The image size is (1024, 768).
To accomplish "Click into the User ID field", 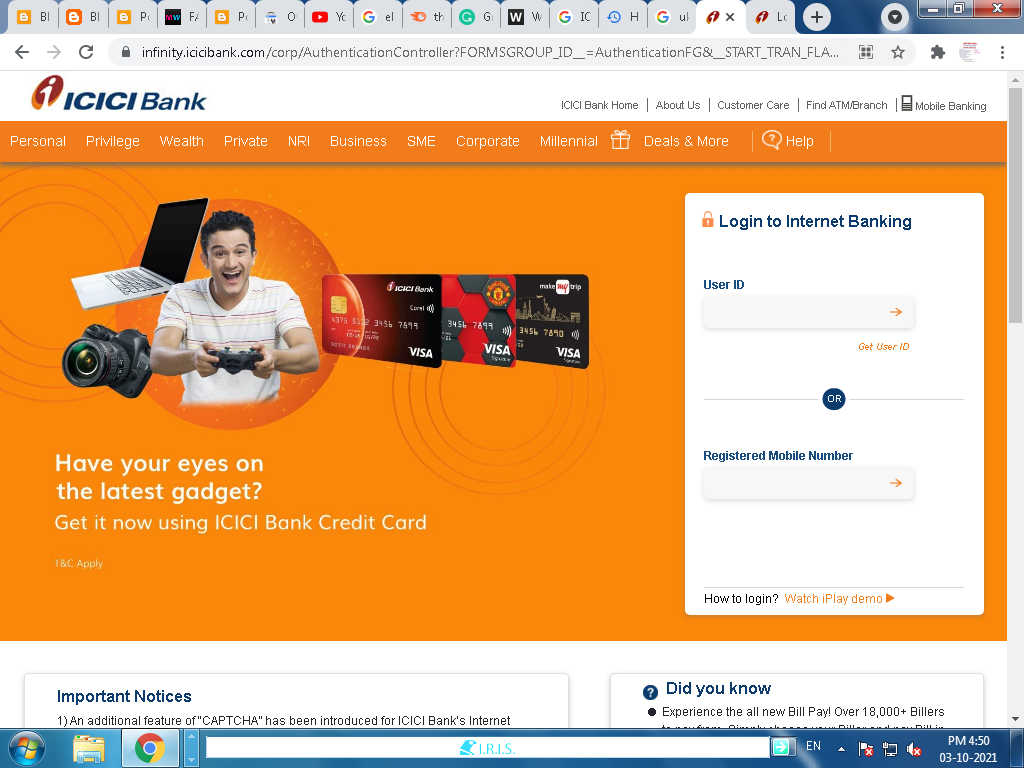I will 808,312.
